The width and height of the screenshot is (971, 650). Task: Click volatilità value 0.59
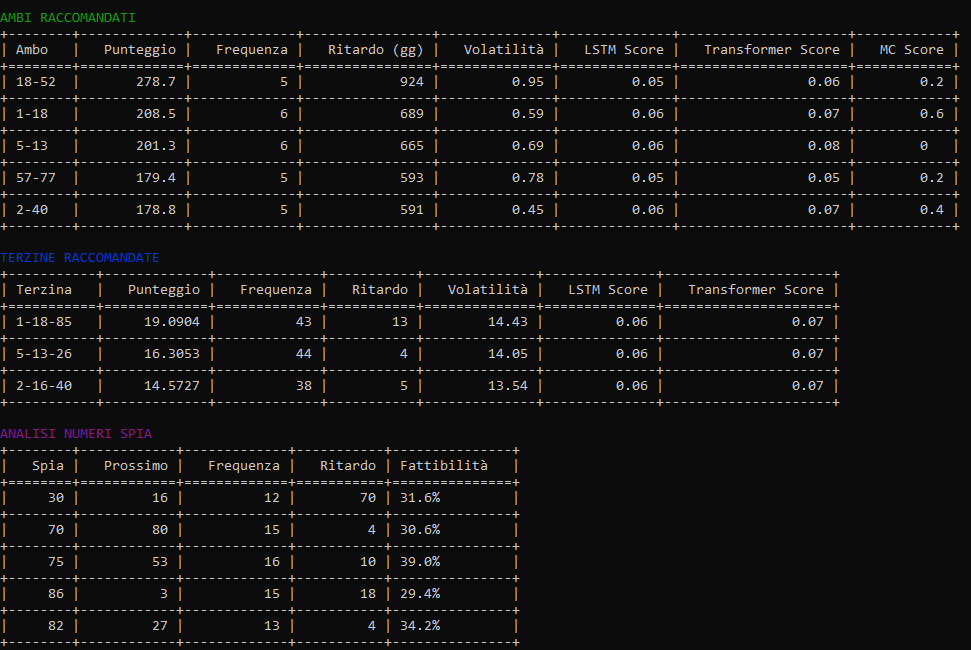[528, 114]
